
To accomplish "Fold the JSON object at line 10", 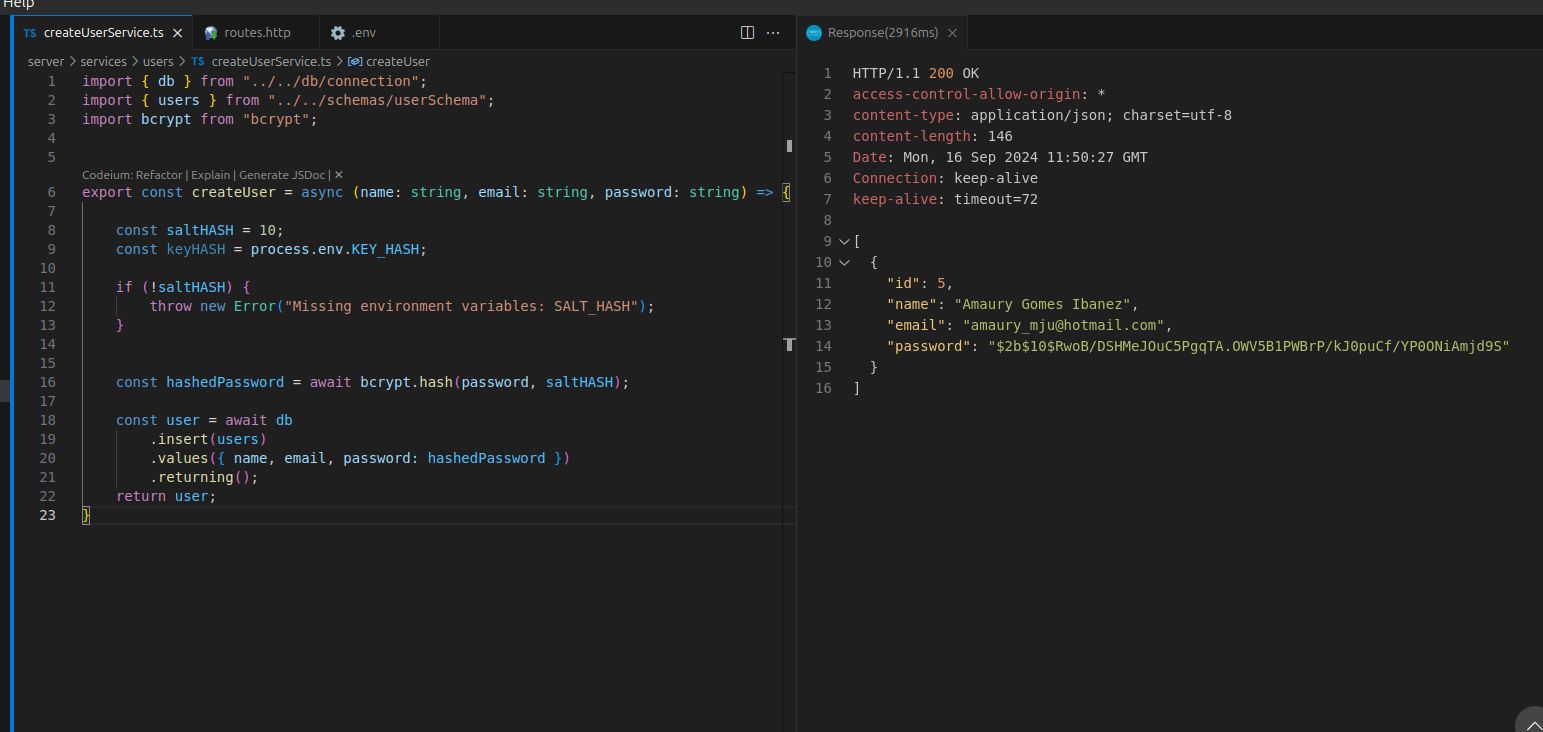I will [844, 262].
